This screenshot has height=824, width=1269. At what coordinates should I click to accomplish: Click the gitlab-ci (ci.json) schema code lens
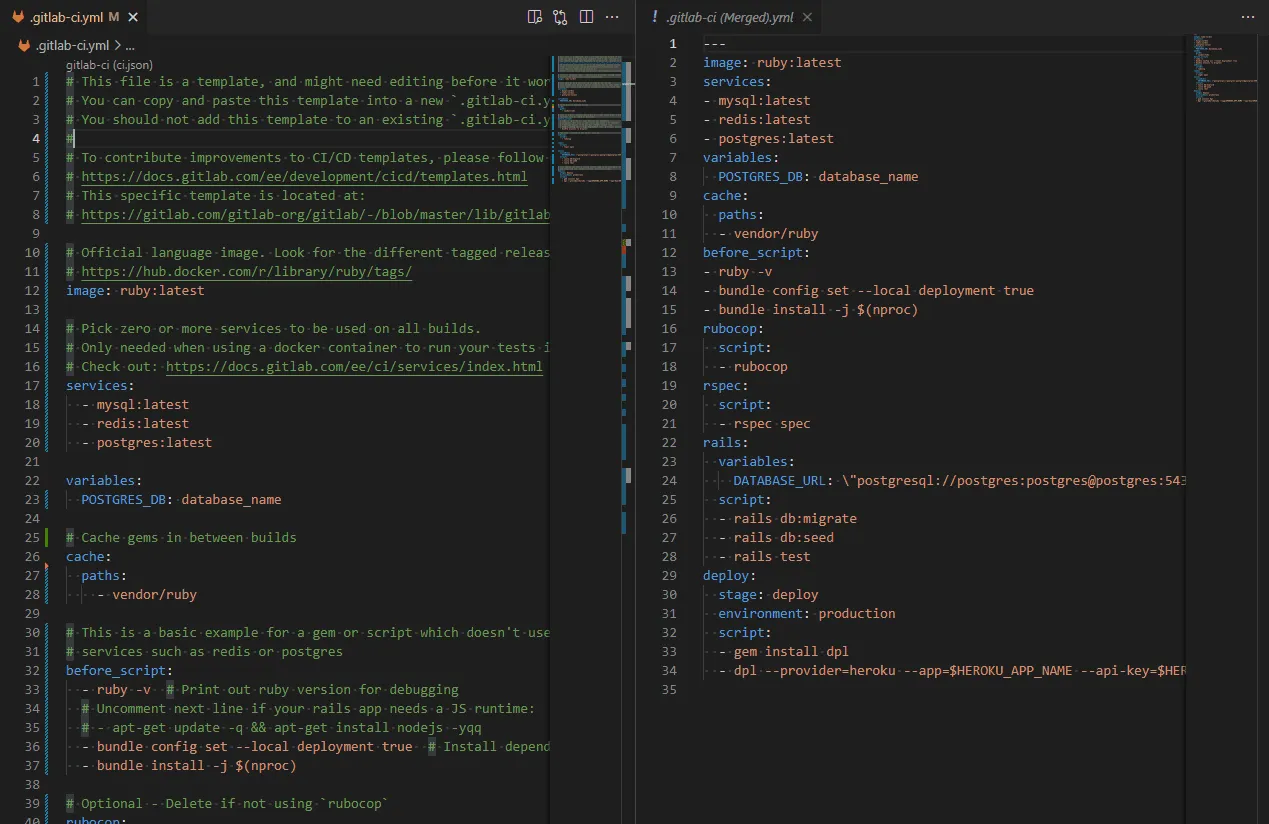point(109,65)
